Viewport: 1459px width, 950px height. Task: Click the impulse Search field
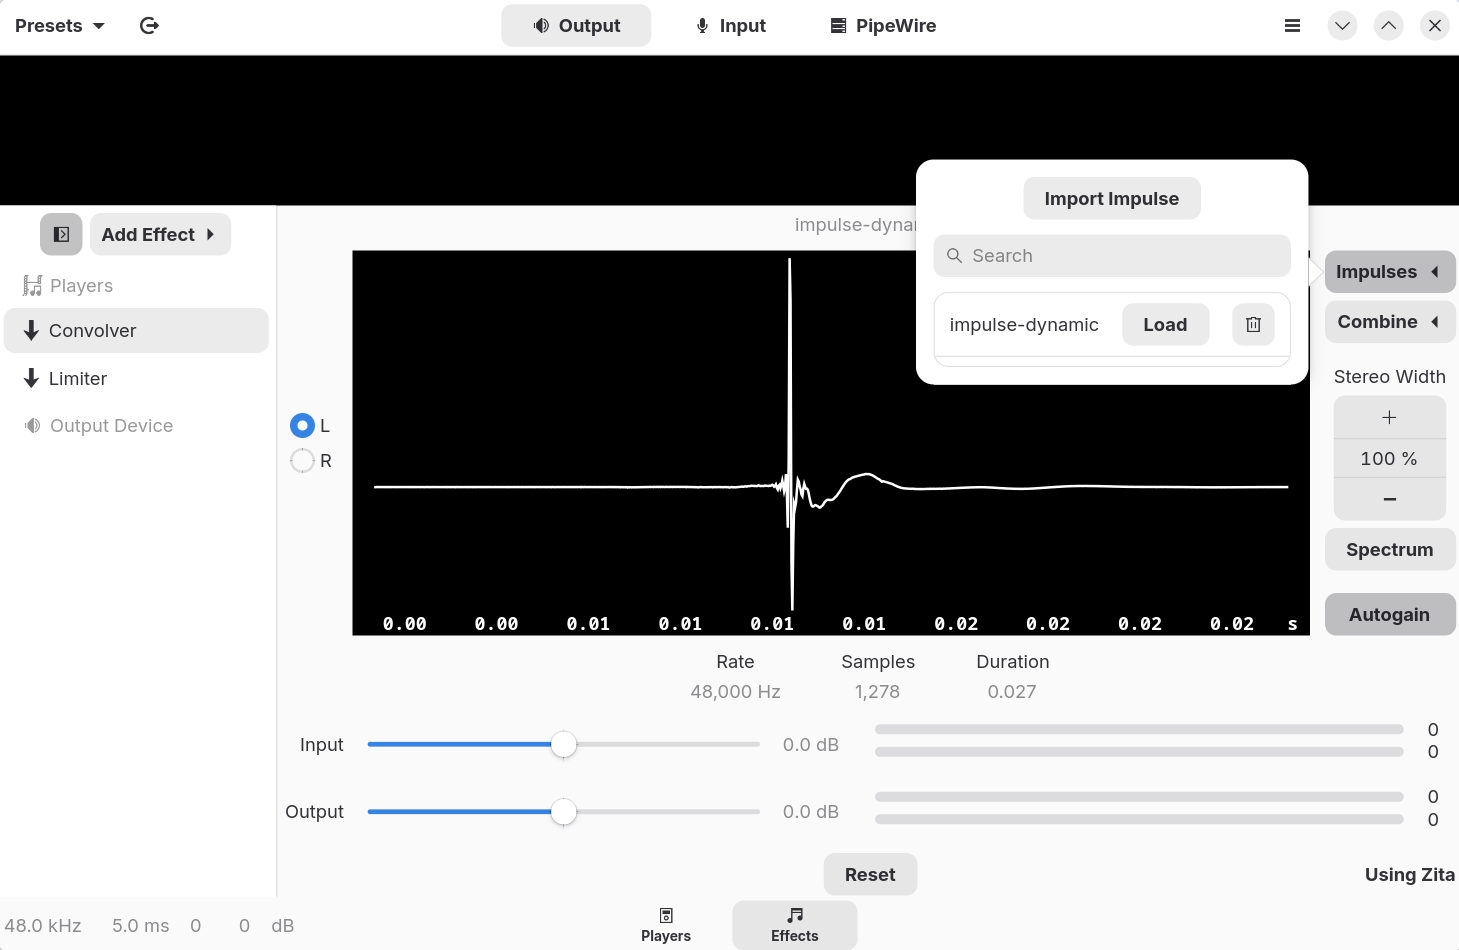pos(1112,256)
